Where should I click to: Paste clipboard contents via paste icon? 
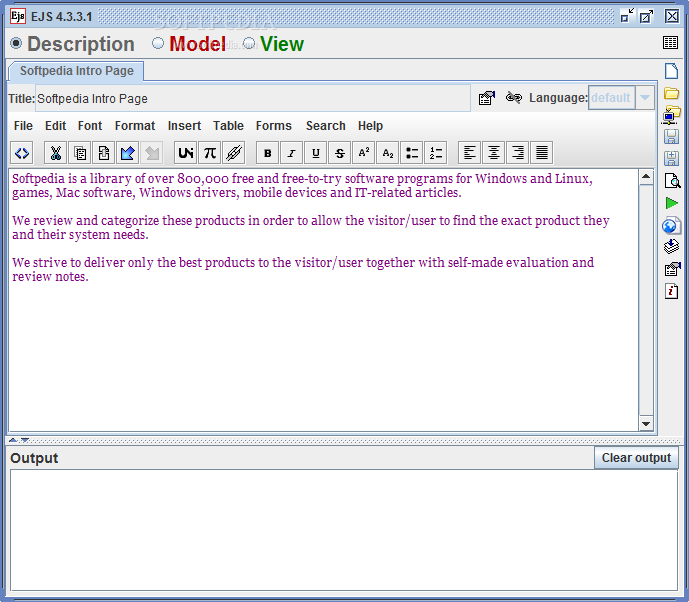104,153
